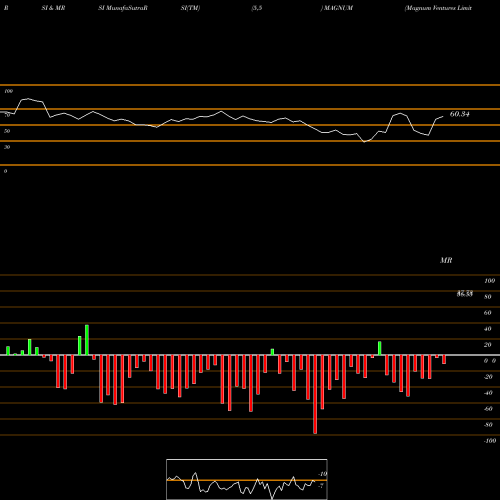
Task: Click the 100 axis label on the MR chart
Action: tap(490, 281)
